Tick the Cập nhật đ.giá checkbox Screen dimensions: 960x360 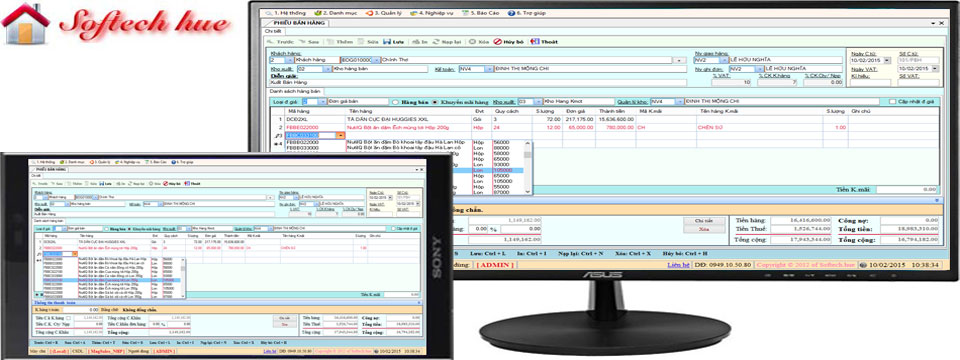pos(893,102)
